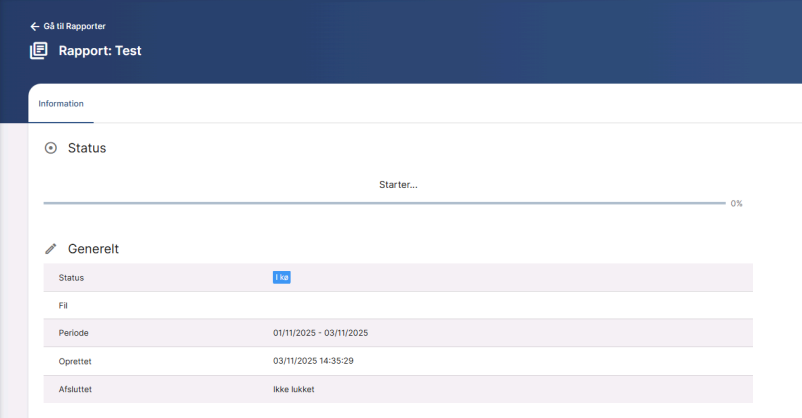Screen dimensions: 802x418
Task: Select the period 01/11/2025 - 03/11/2025 value
Action: [x=326, y=333]
